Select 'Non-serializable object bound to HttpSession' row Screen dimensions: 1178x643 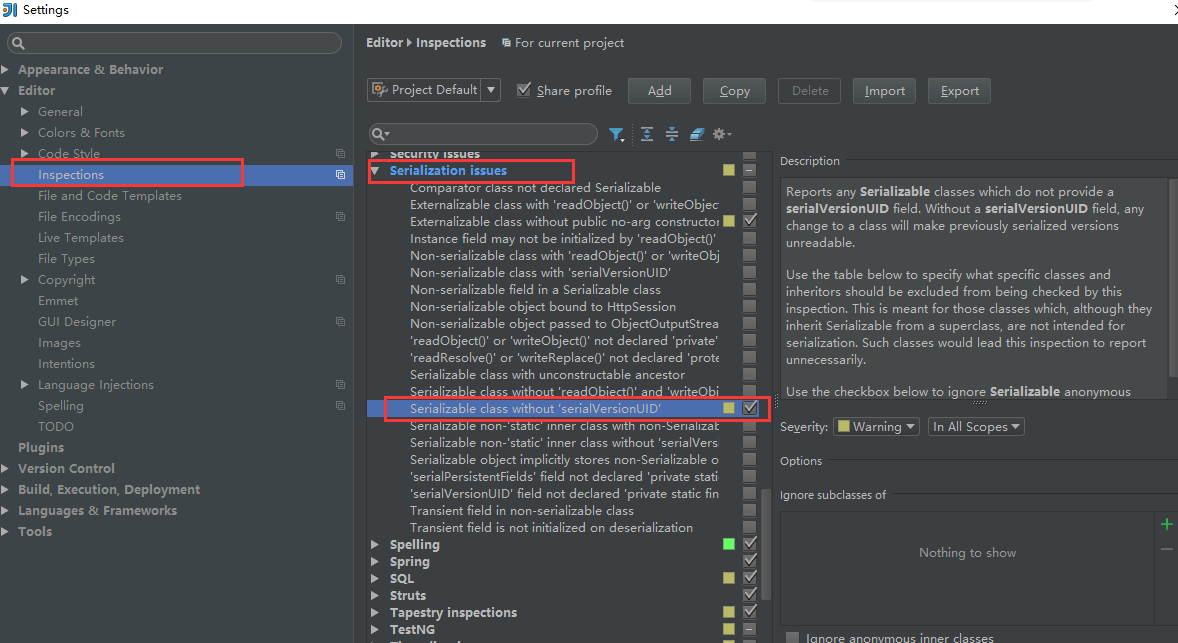point(542,306)
